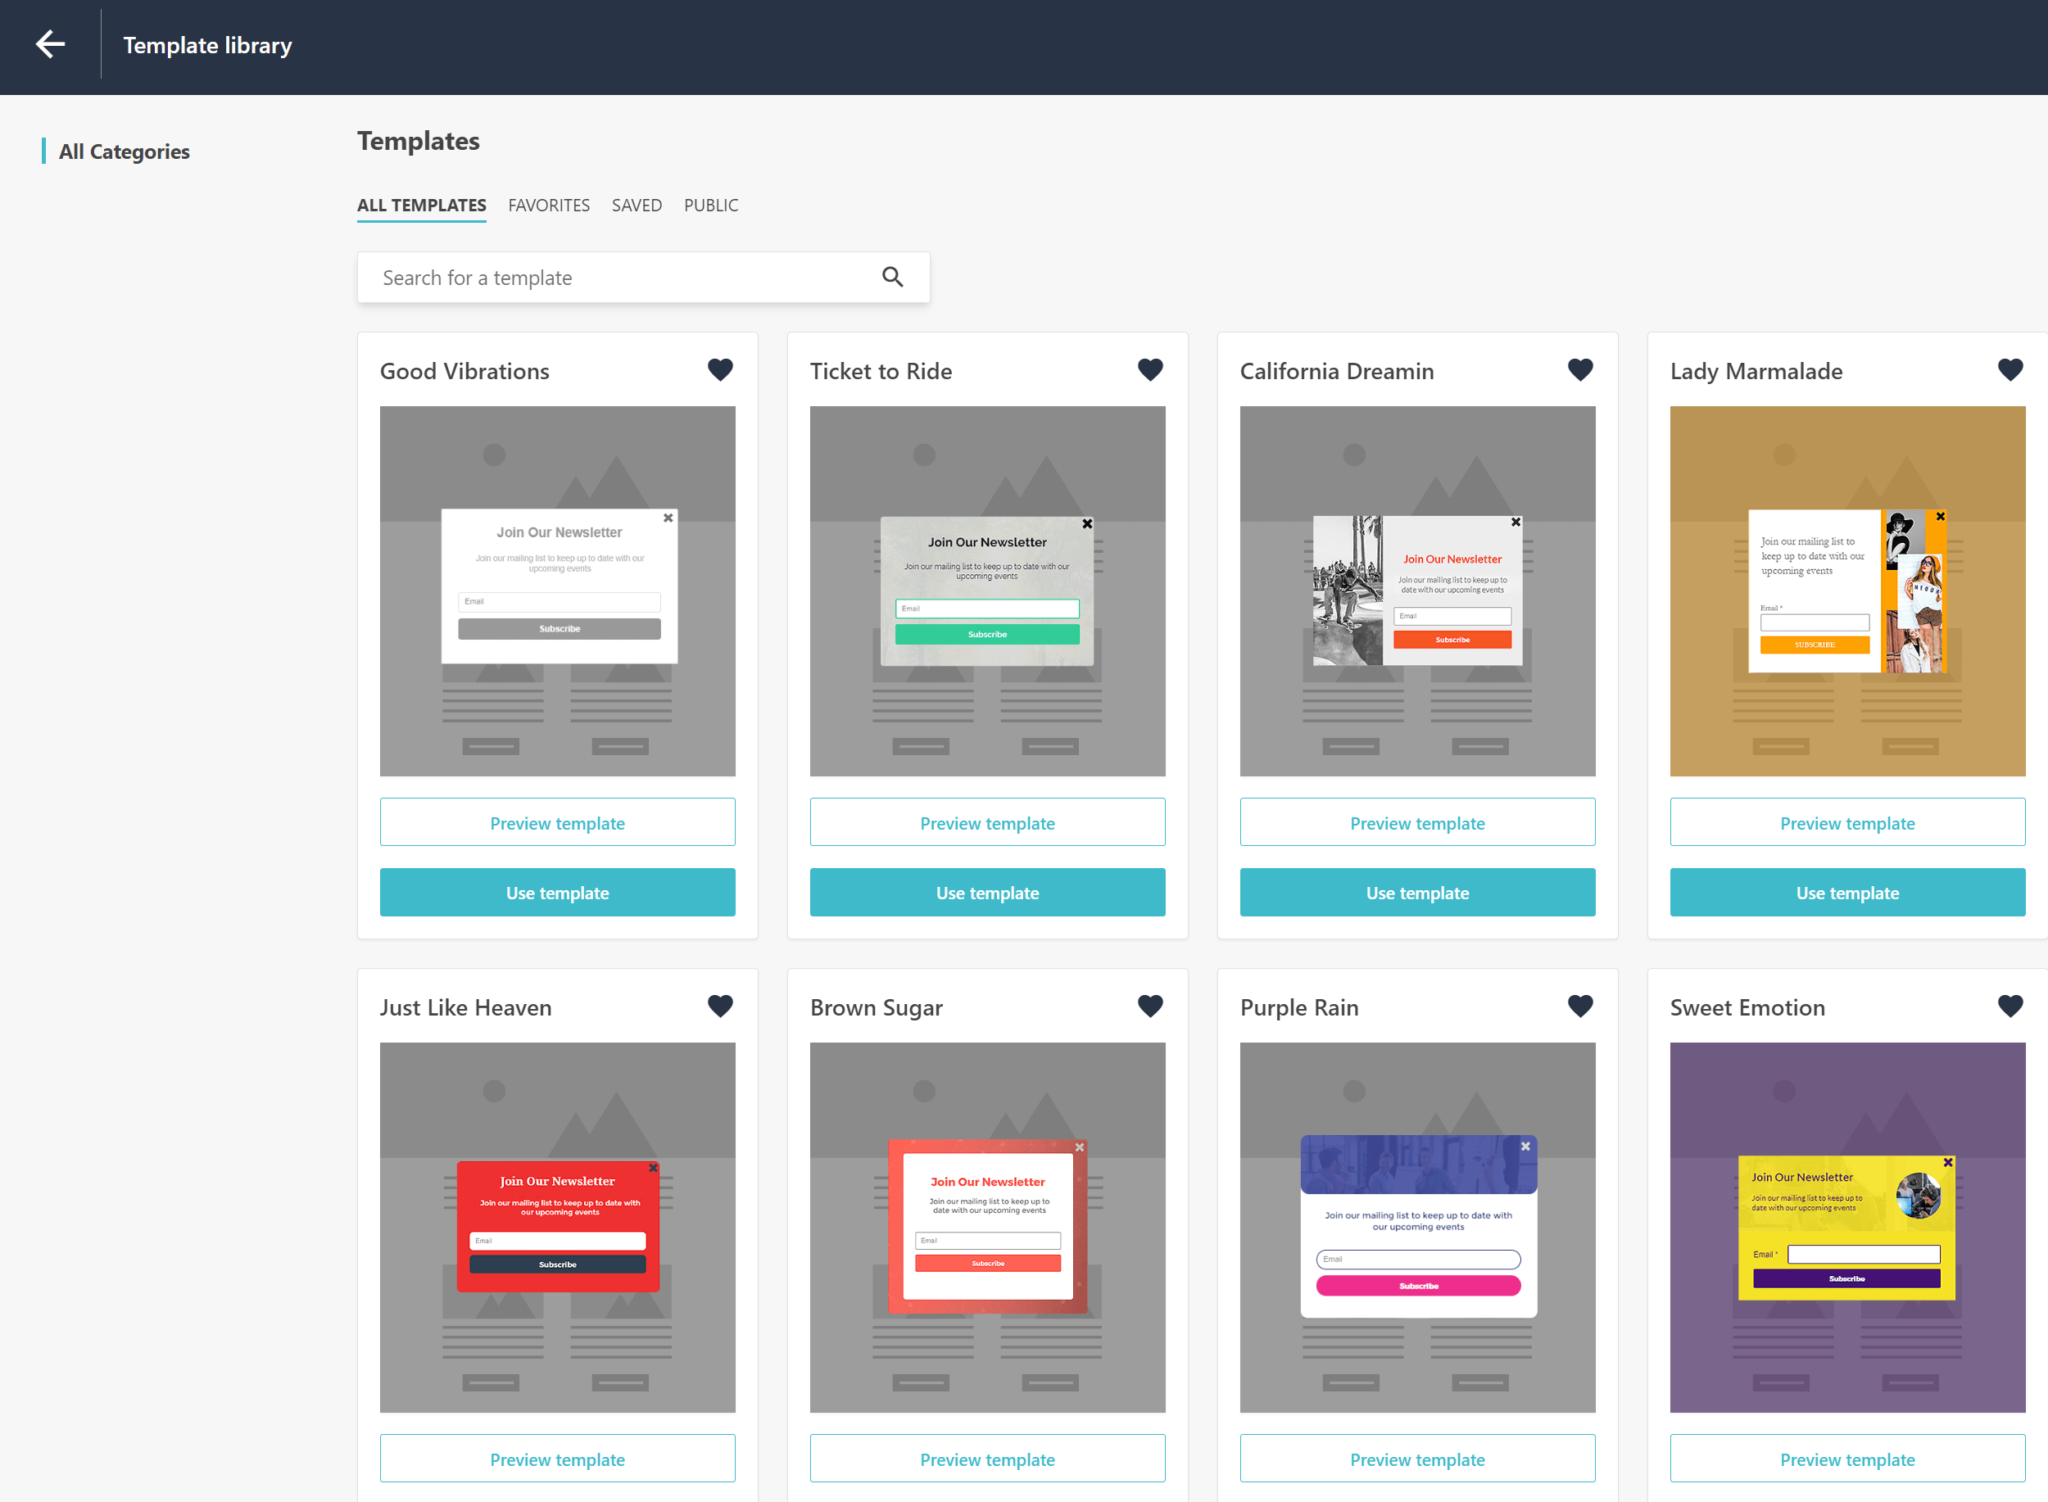The image size is (2048, 1502).
Task: Click the heart on California Dreamin
Action: tap(1580, 369)
